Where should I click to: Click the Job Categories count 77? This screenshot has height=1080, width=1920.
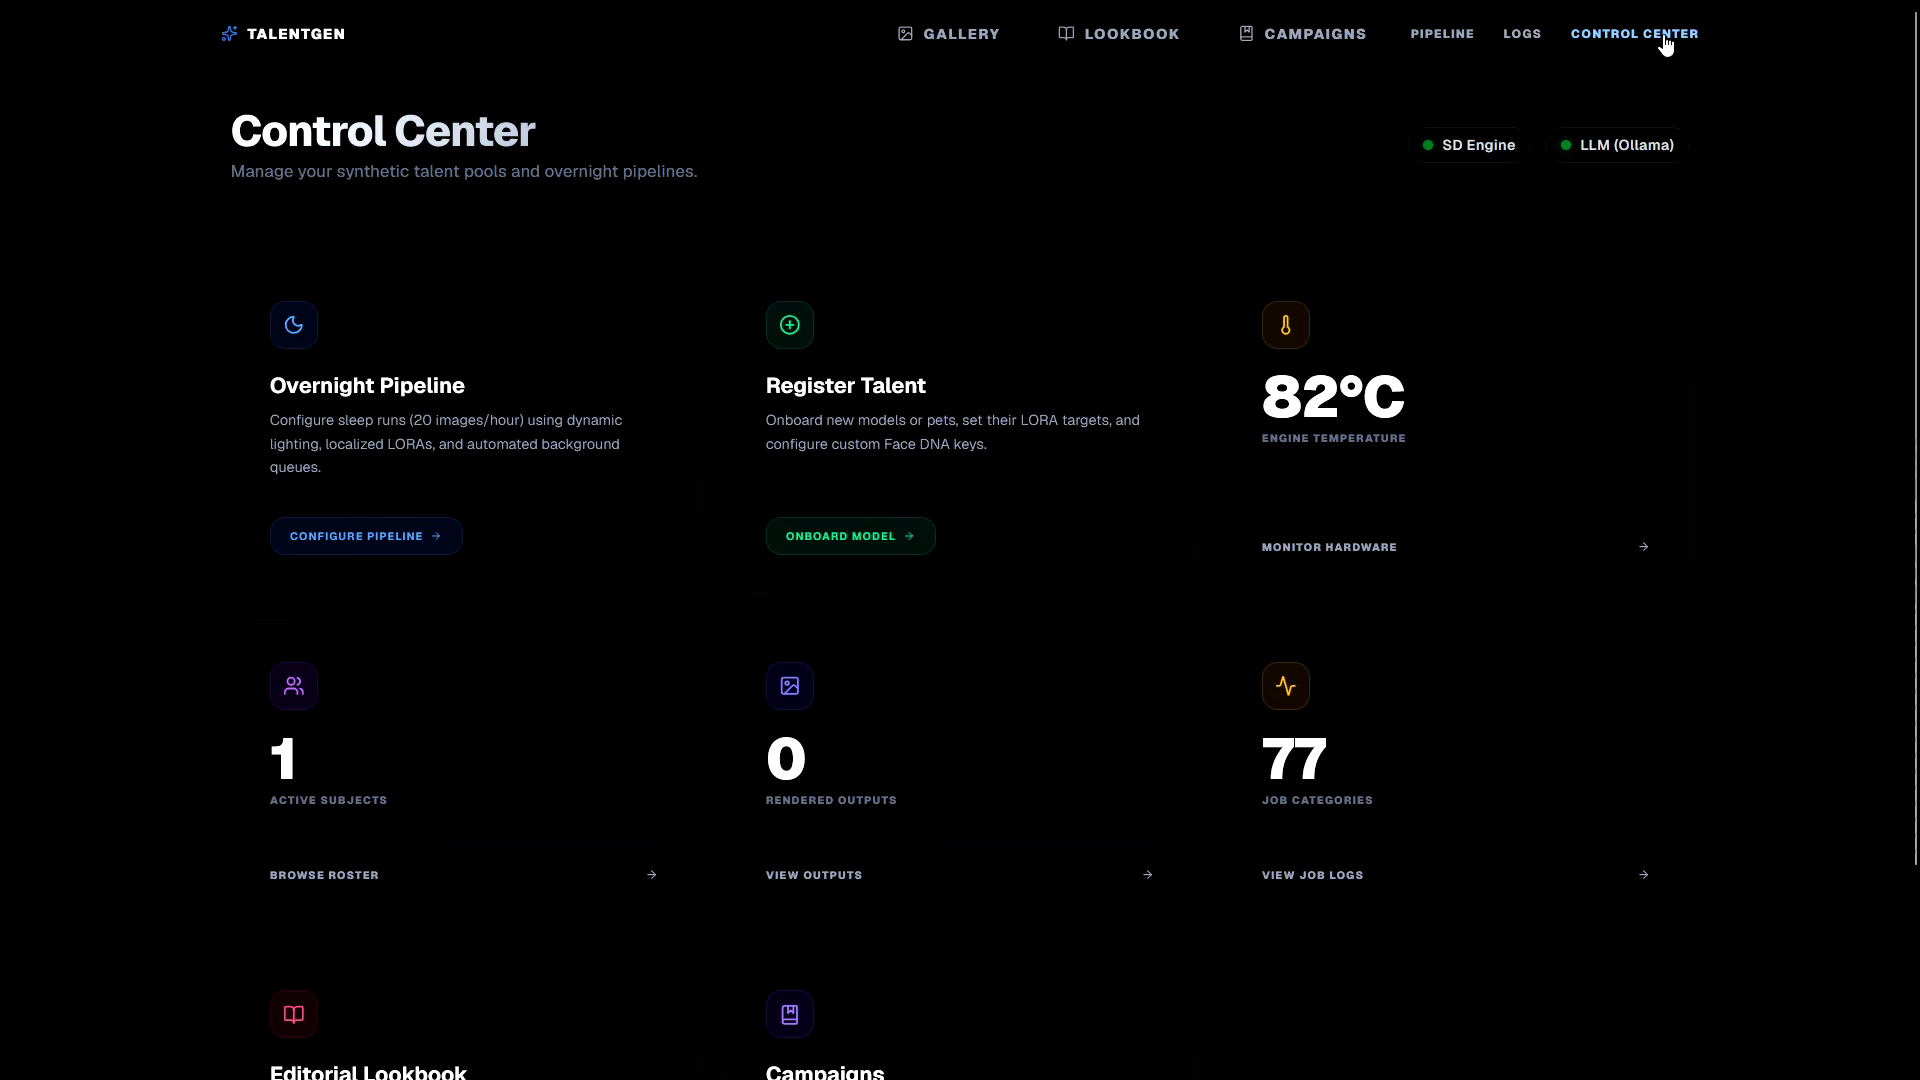(1294, 759)
